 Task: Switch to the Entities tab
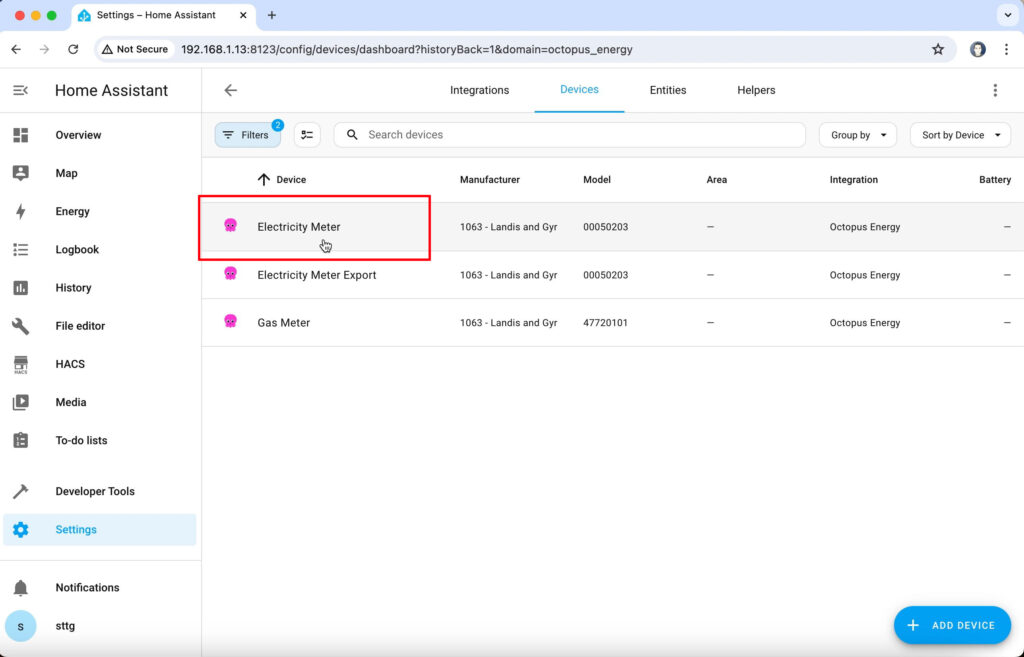pos(667,90)
